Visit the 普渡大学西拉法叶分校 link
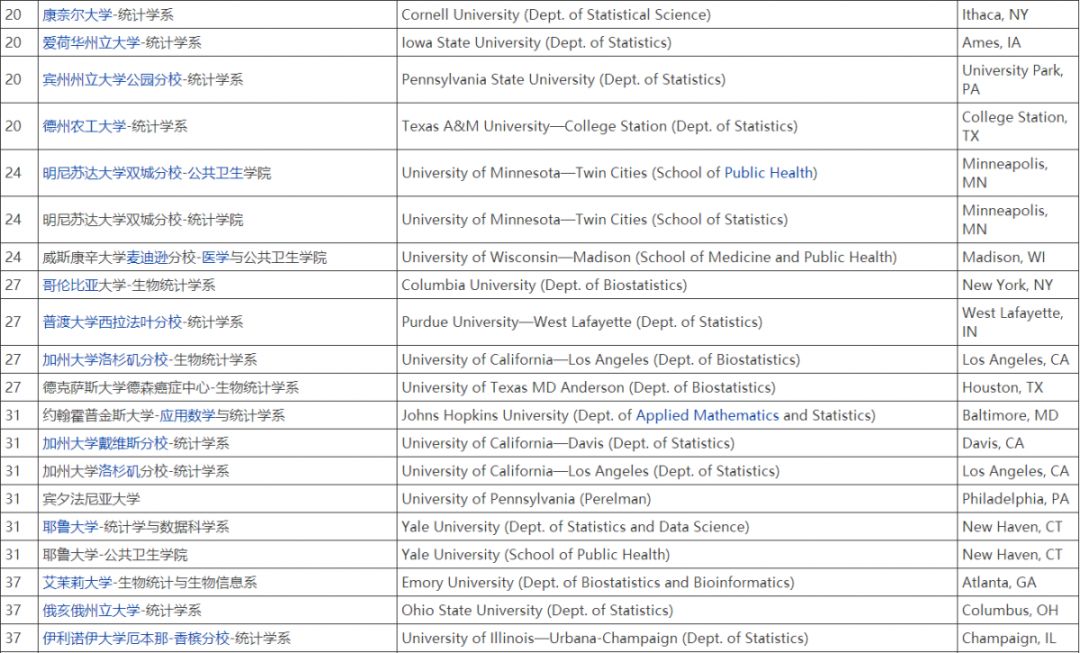This screenshot has height=653, width=1080. coord(112,322)
